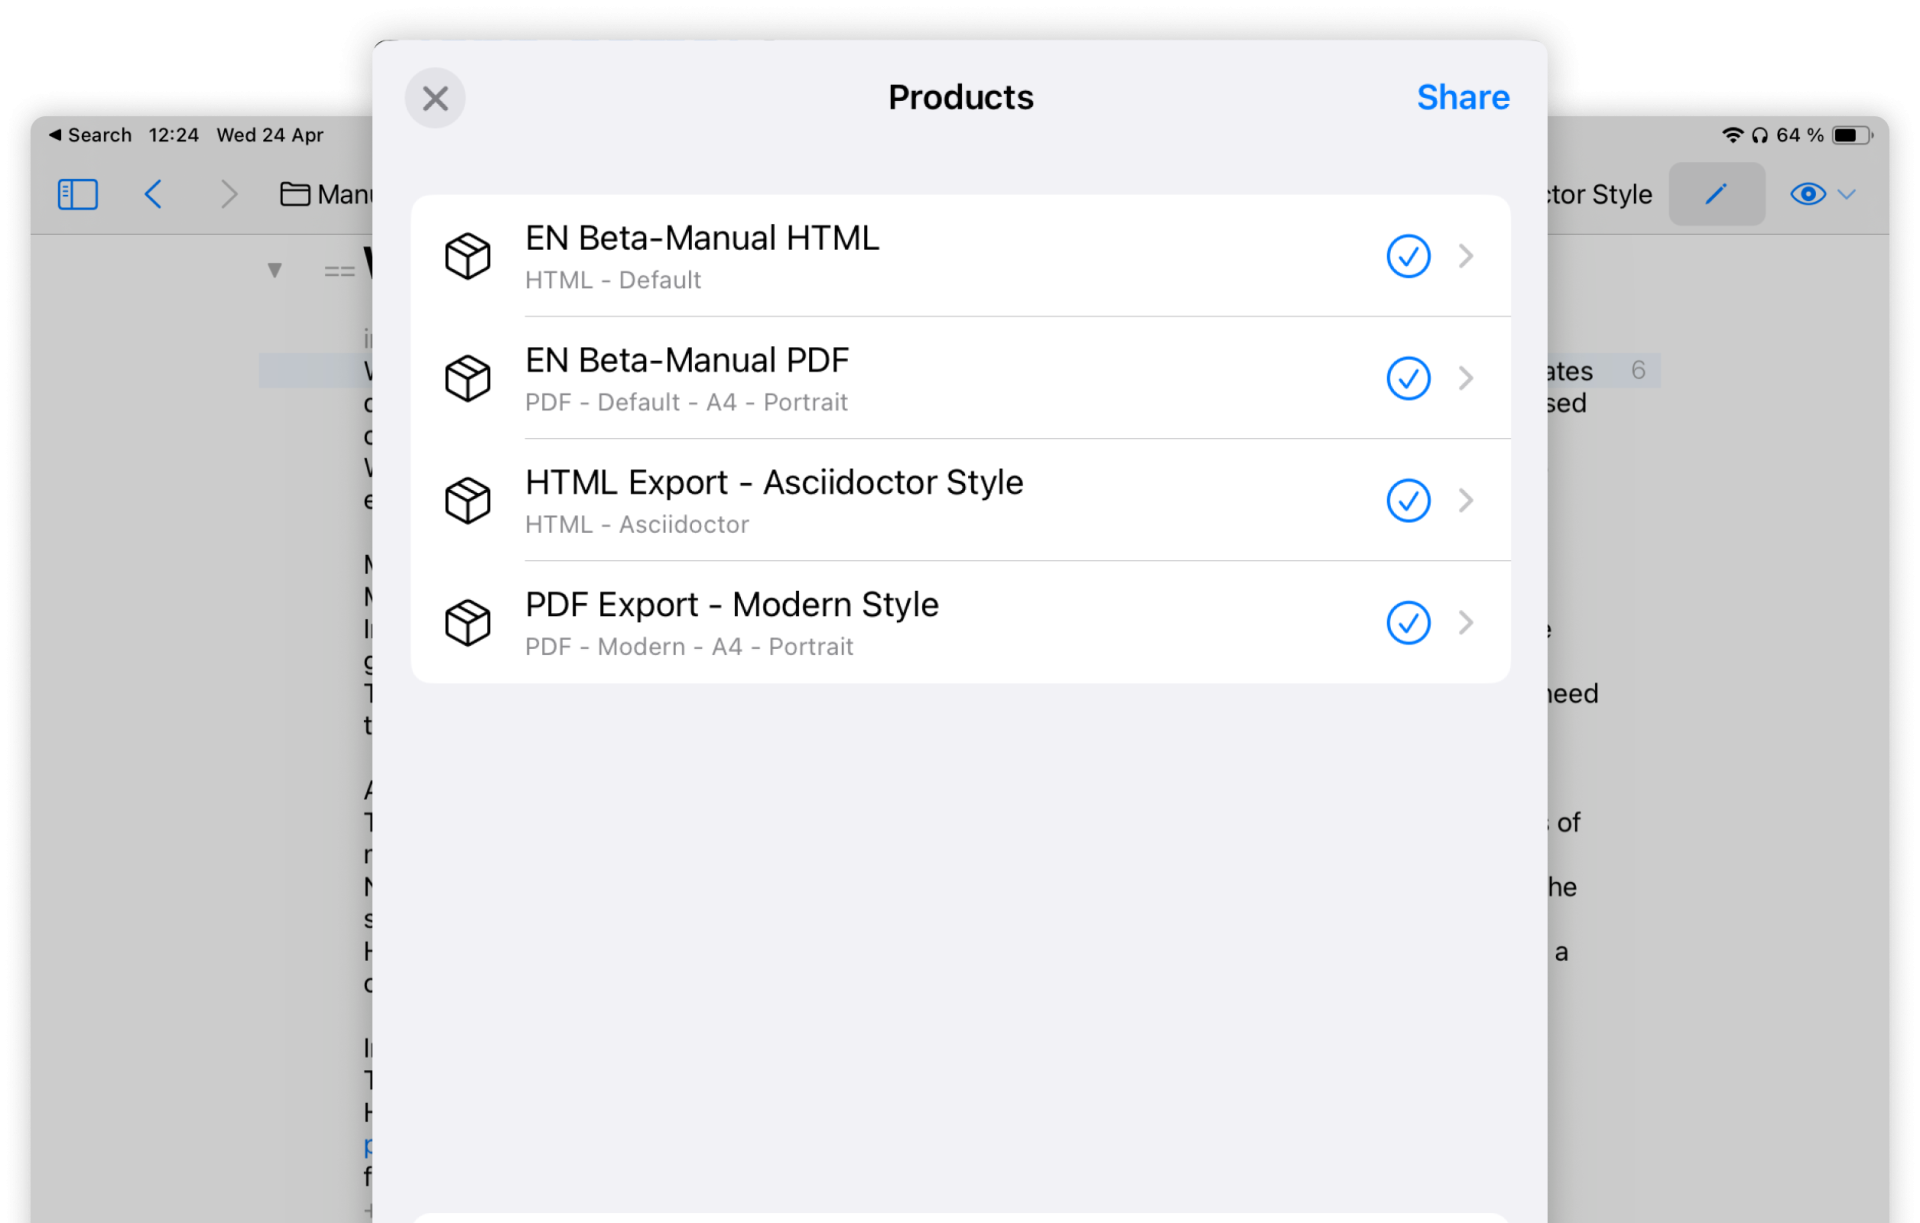1920x1223 pixels.
Task: Select PDF Export - Modern Style title
Action: [732, 604]
